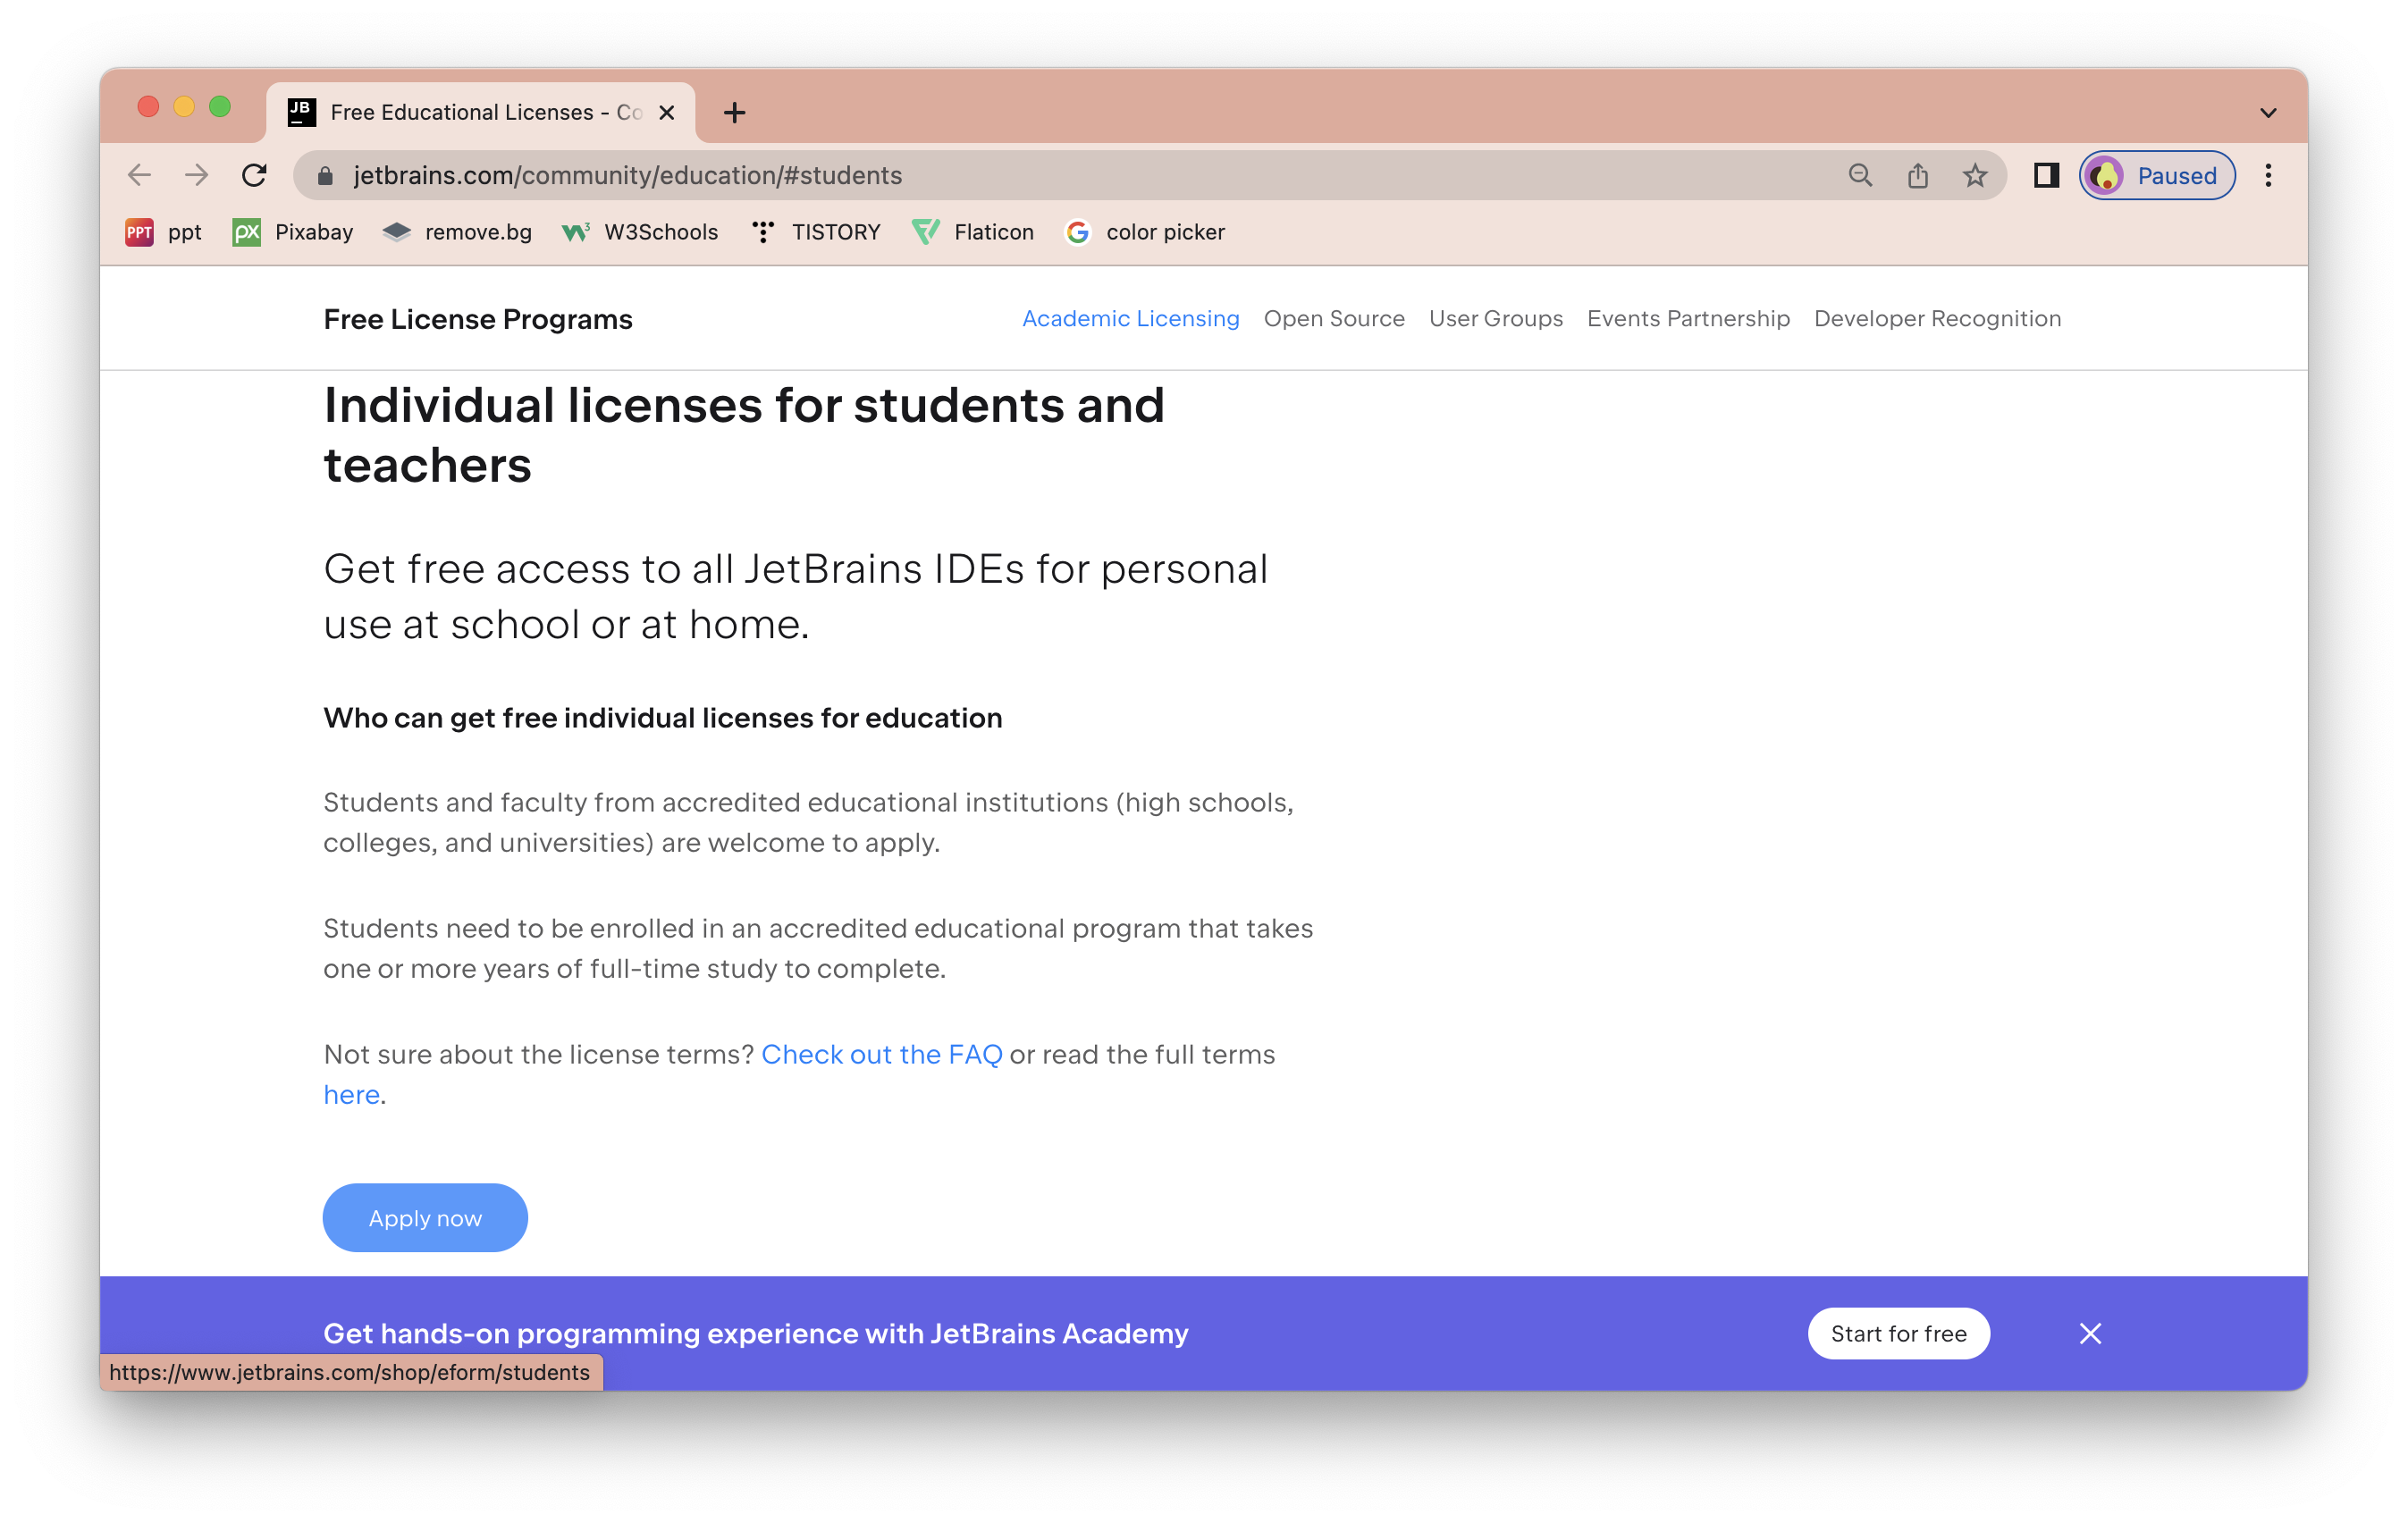
Task: Click the address bar URL field
Action: click(x=1070, y=176)
